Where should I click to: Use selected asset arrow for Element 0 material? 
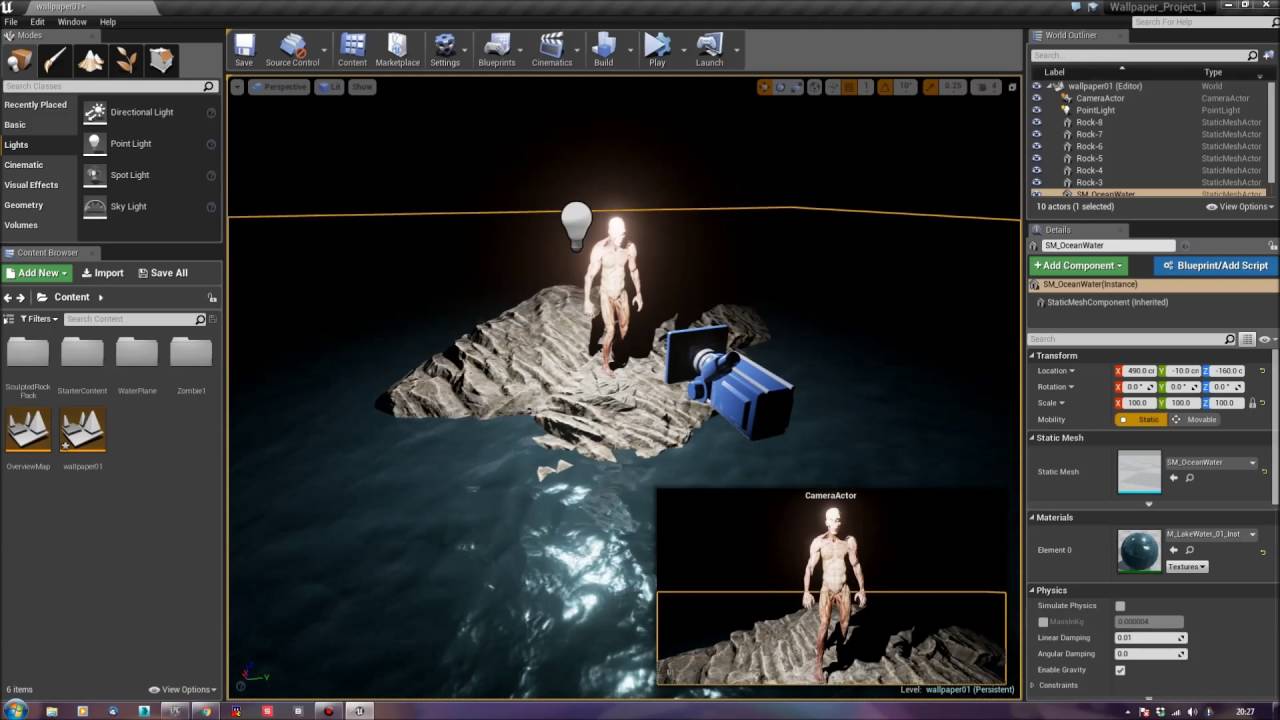(1174, 550)
